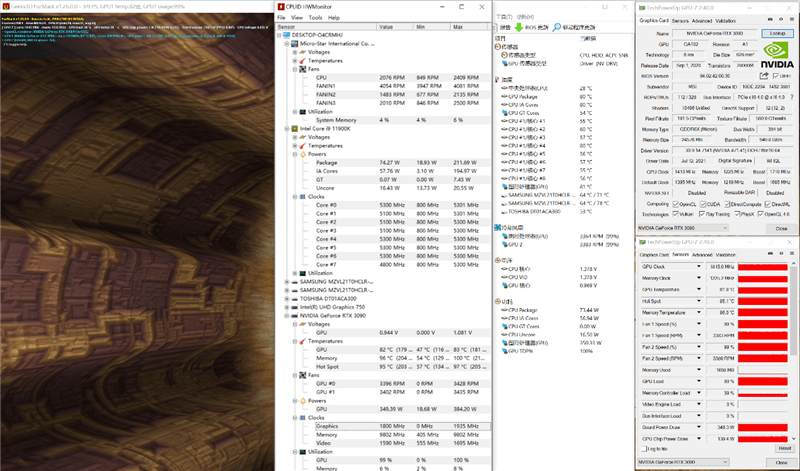Open GPU selector dropdown in lower GPU-Z window
800x471 pixels.
pos(683,462)
